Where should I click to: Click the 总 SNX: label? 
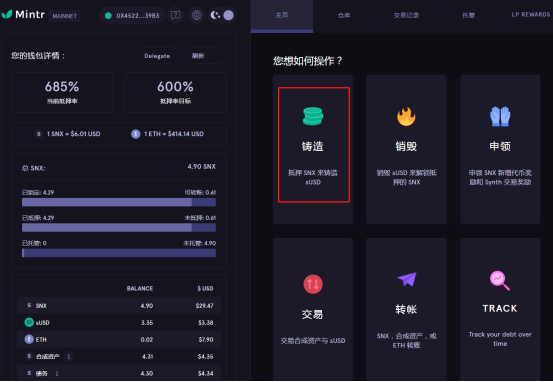point(34,168)
